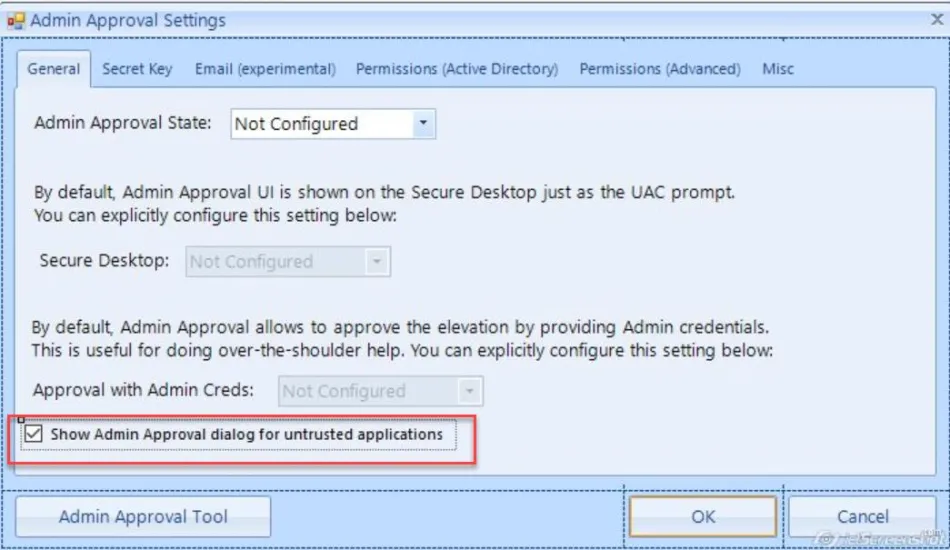This screenshot has width=950, height=550.
Task: Open the Secure Desktop combo box
Action: pos(377,262)
